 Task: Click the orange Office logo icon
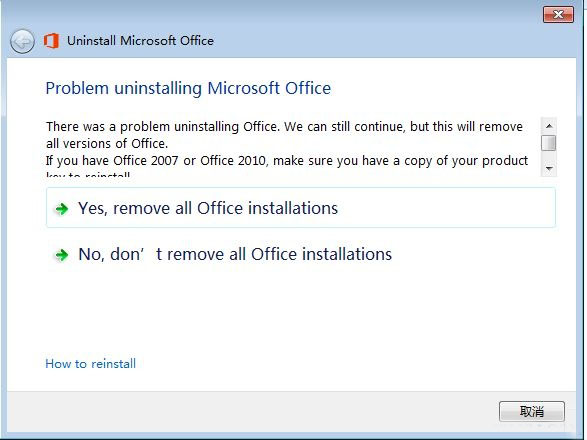(51, 40)
